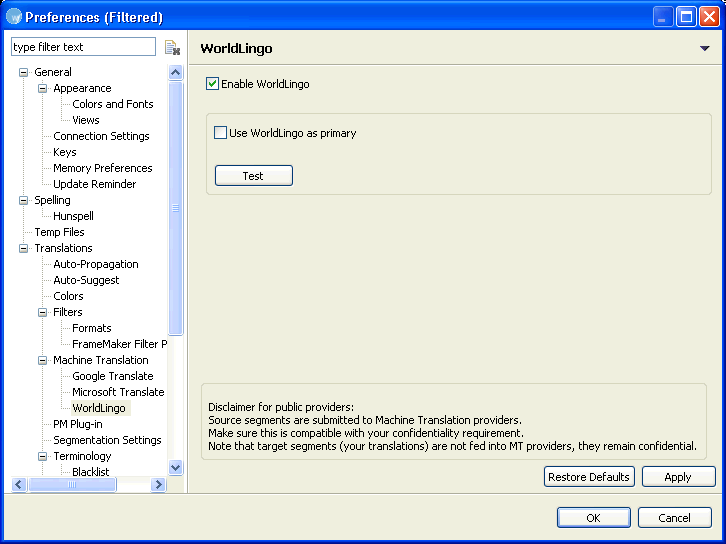Uncheck Enable WorldLingo checkbox
The height and width of the screenshot is (544, 726).
[x=212, y=84]
